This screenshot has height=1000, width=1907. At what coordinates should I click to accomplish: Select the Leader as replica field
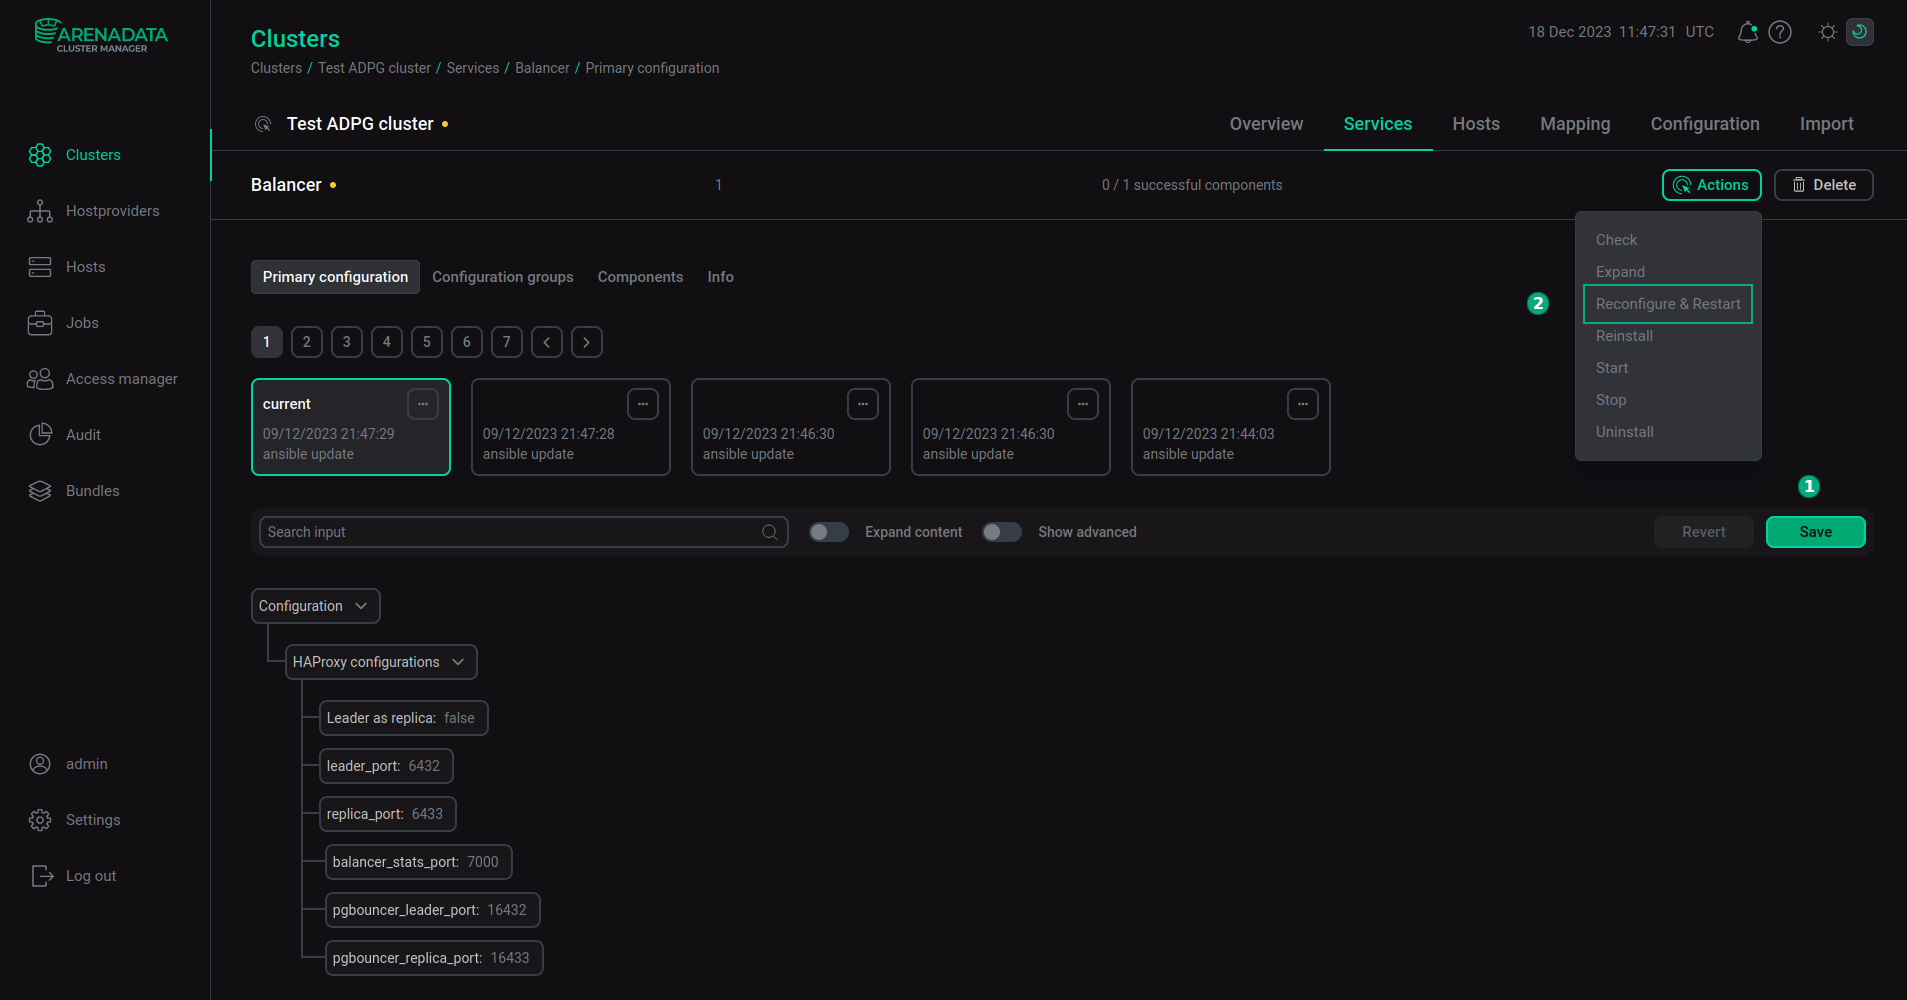point(404,718)
